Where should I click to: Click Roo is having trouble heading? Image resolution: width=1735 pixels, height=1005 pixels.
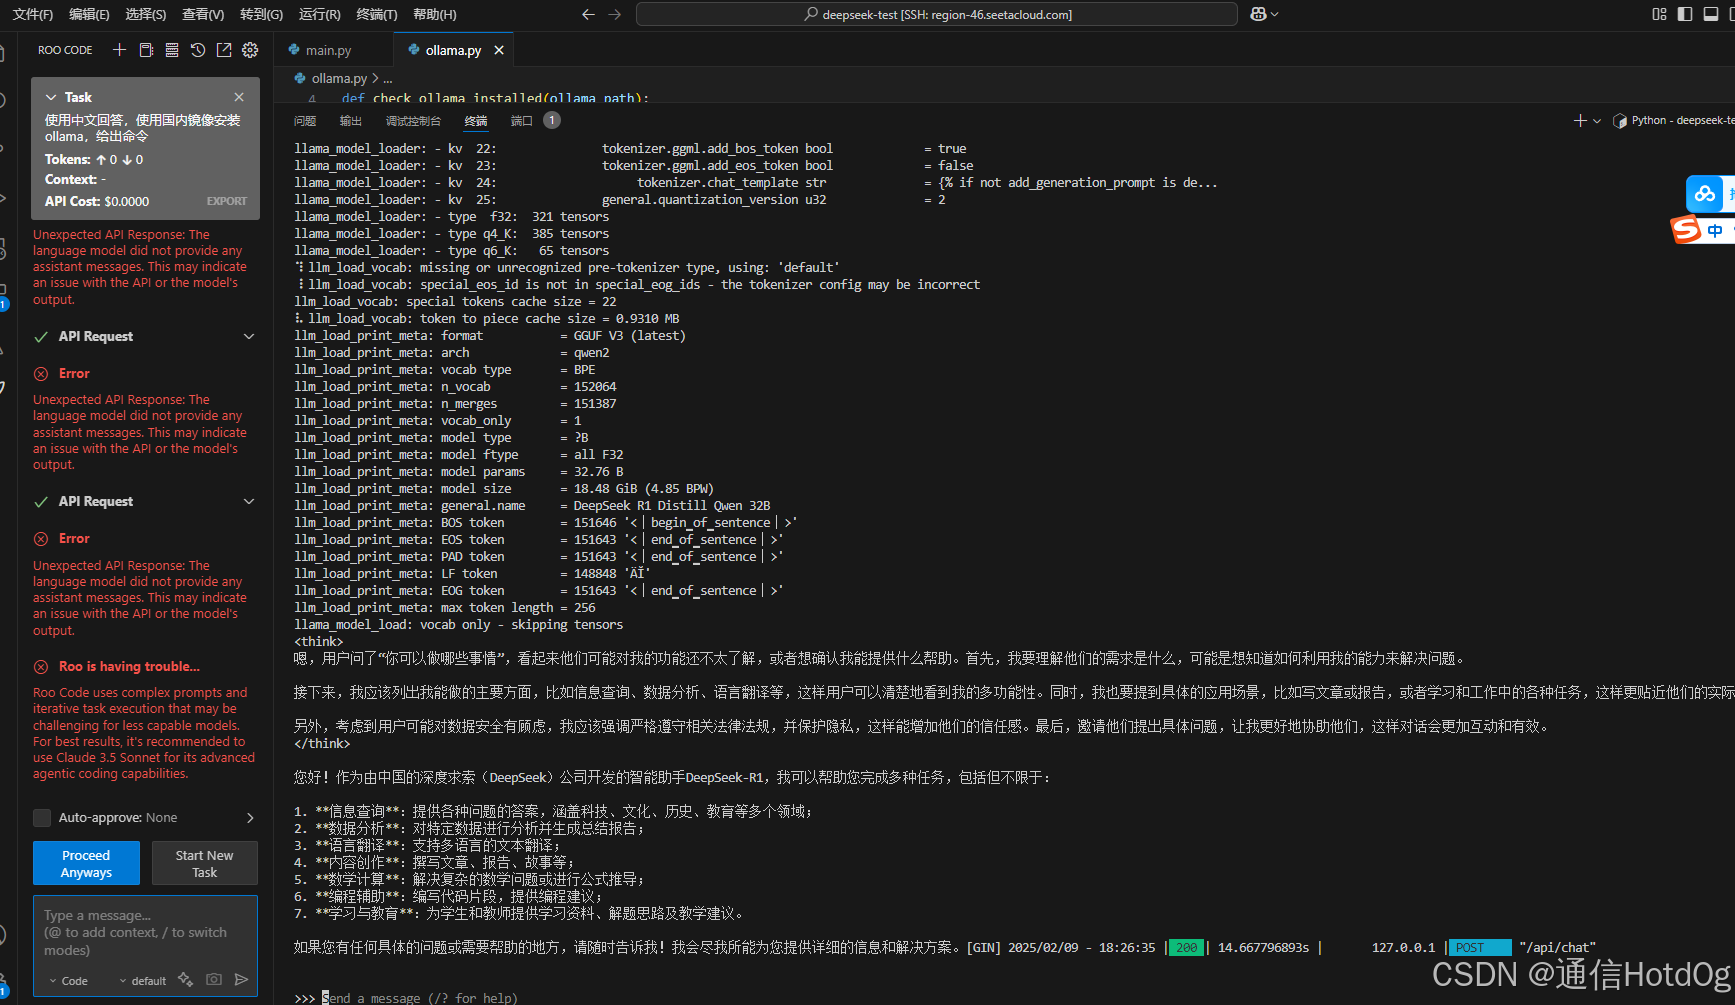point(129,666)
